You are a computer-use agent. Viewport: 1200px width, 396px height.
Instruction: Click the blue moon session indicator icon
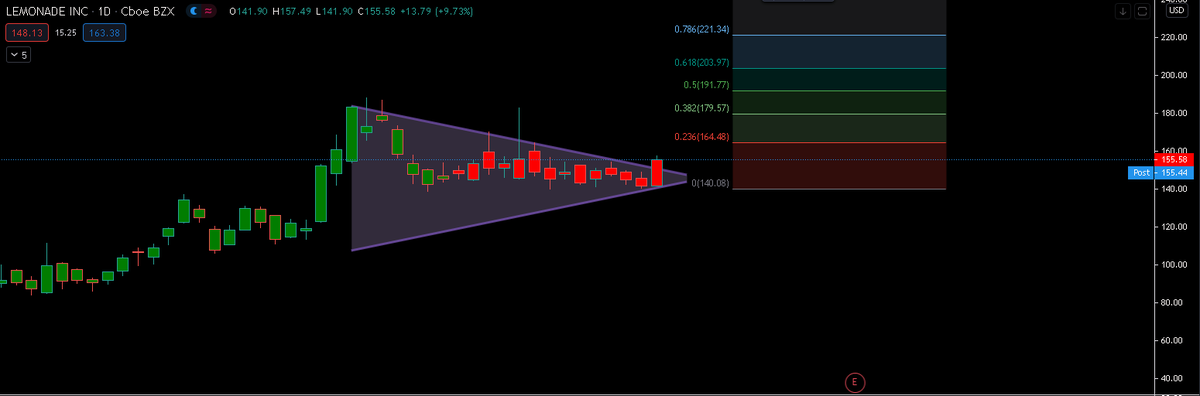click(x=194, y=11)
